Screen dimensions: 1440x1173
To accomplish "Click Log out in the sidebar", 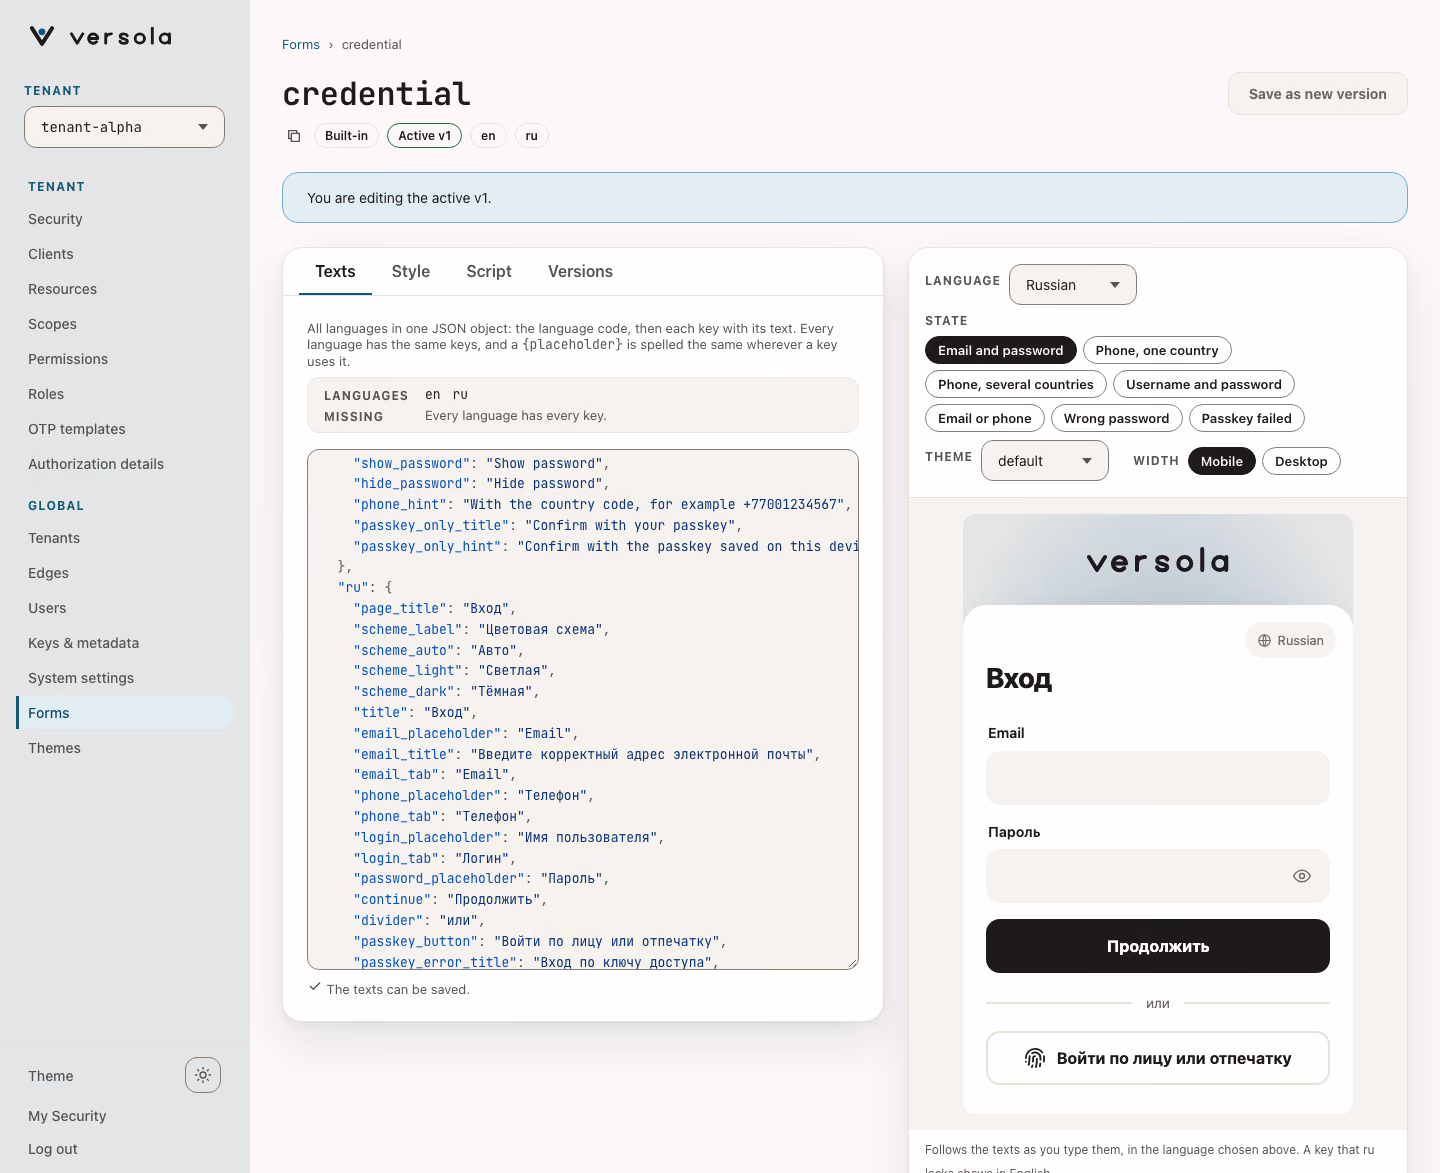I will [x=53, y=1149].
